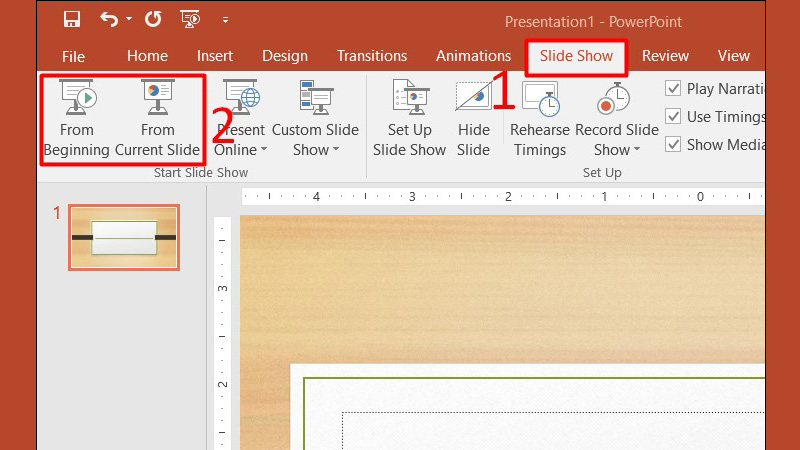Start slideshow From Current Slide icon

[158, 97]
